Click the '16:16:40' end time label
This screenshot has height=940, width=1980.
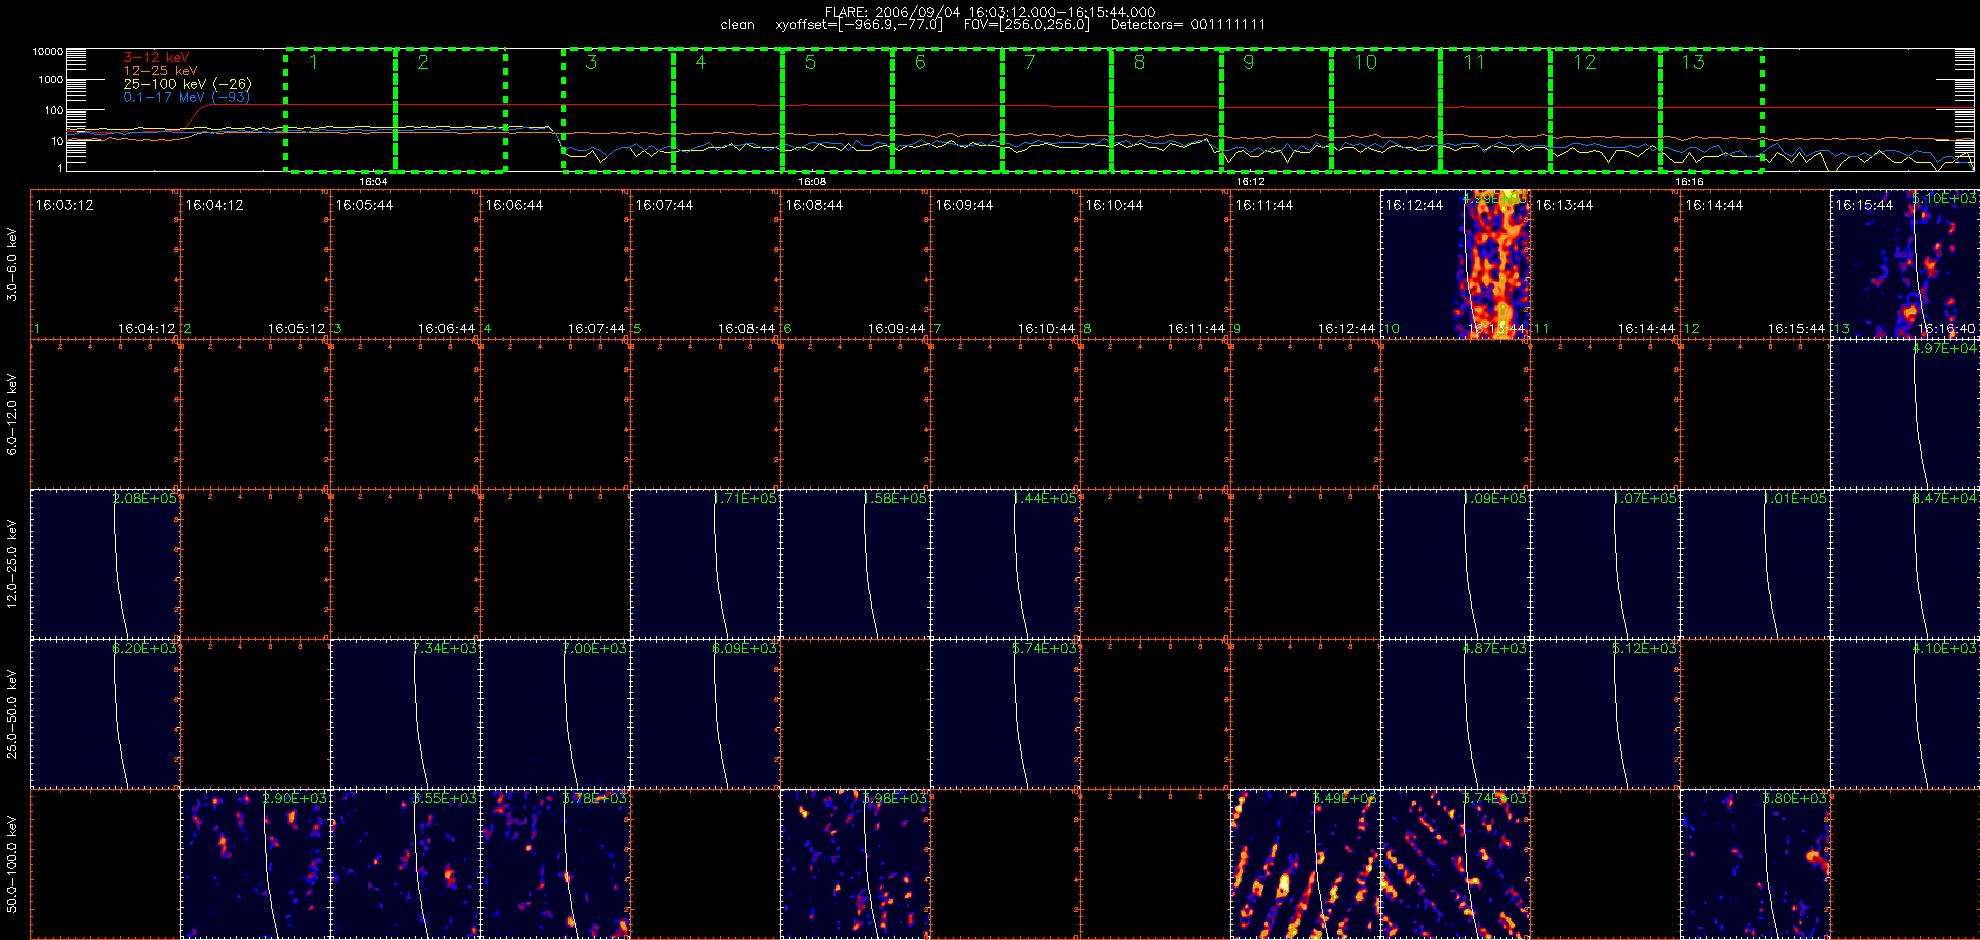point(1946,328)
